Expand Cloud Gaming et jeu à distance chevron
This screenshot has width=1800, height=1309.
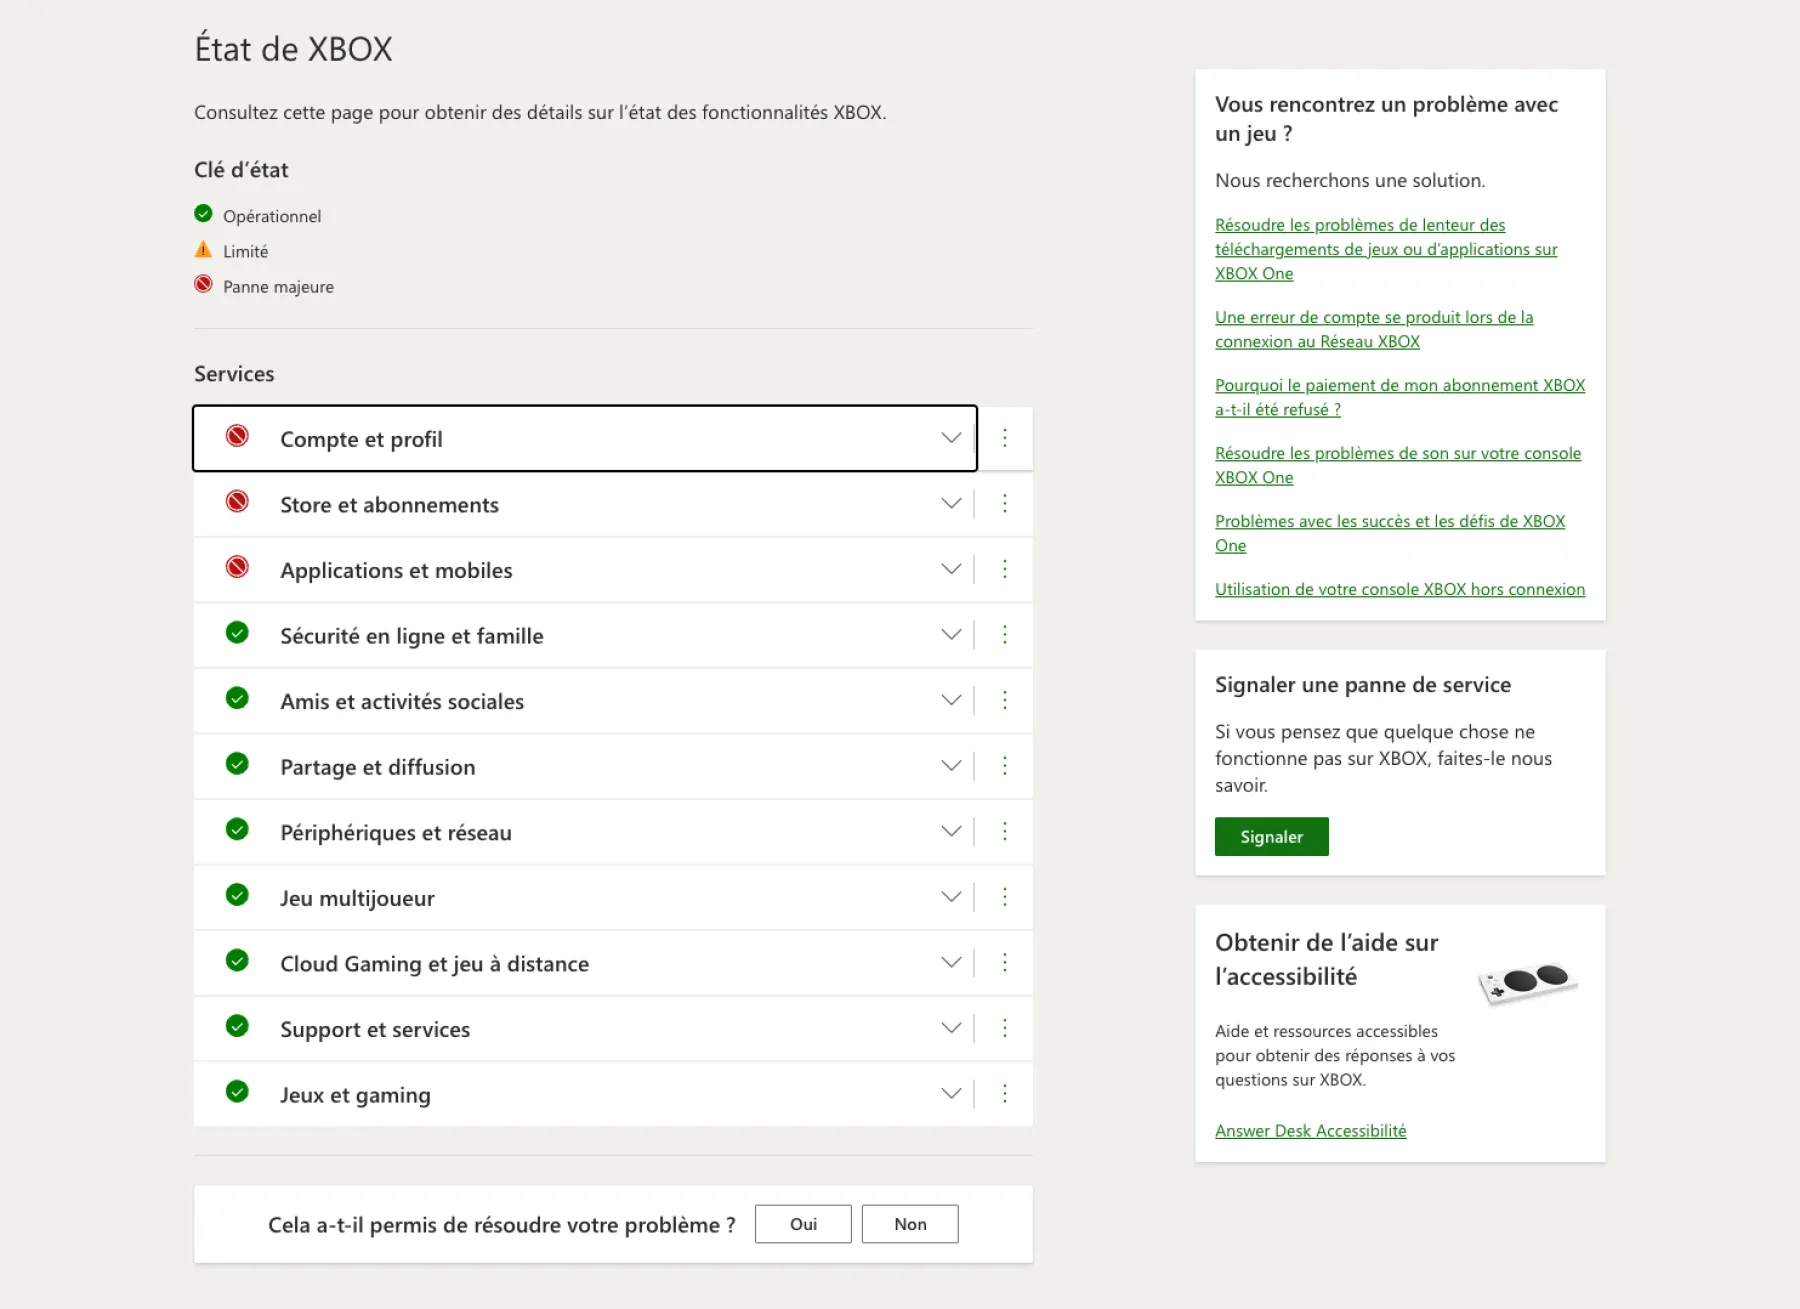951,962
